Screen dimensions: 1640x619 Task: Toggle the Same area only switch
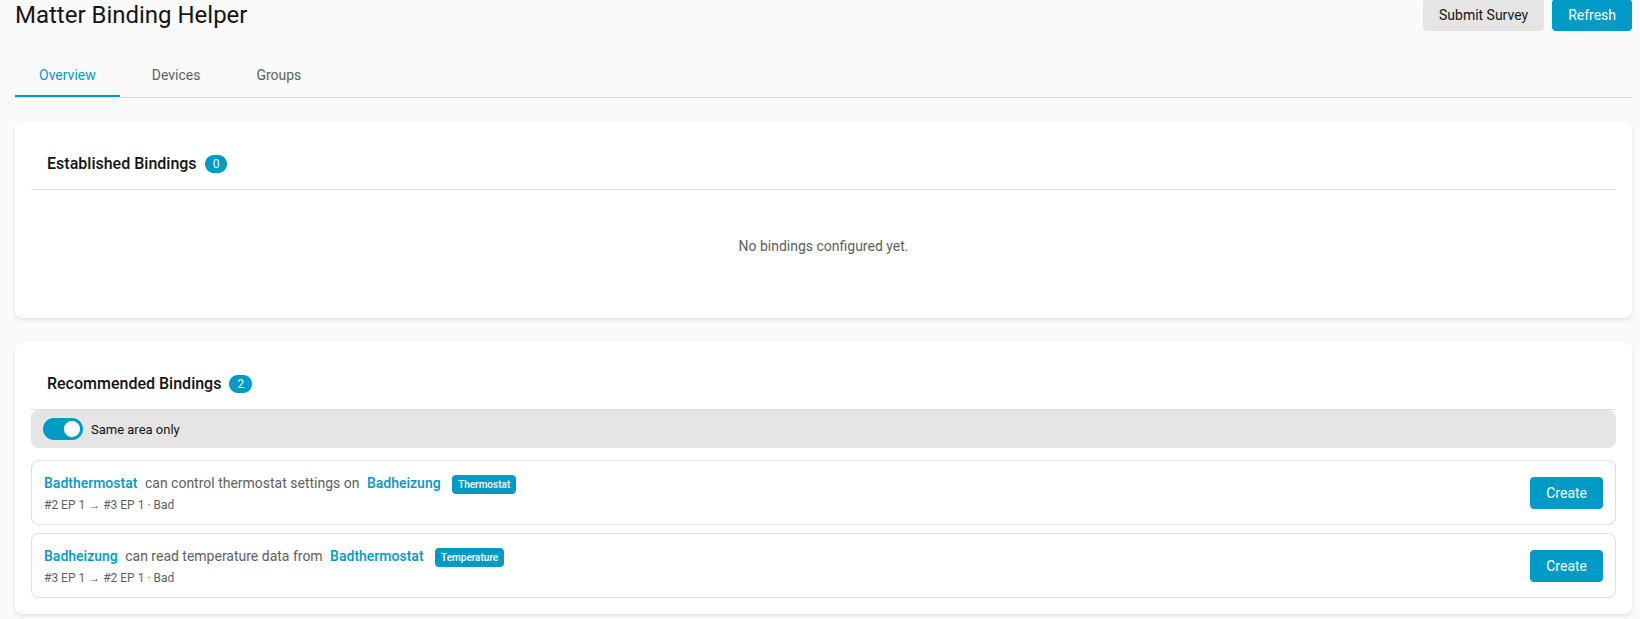(63, 429)
